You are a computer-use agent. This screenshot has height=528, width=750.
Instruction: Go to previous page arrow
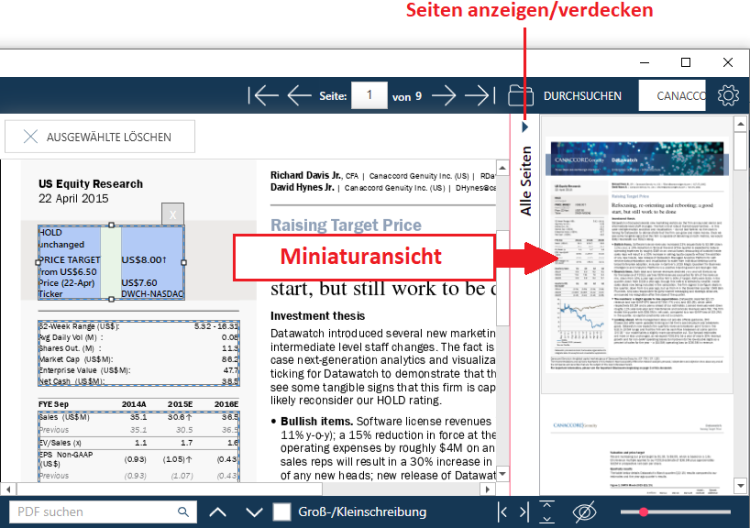(x=299, y=96)
